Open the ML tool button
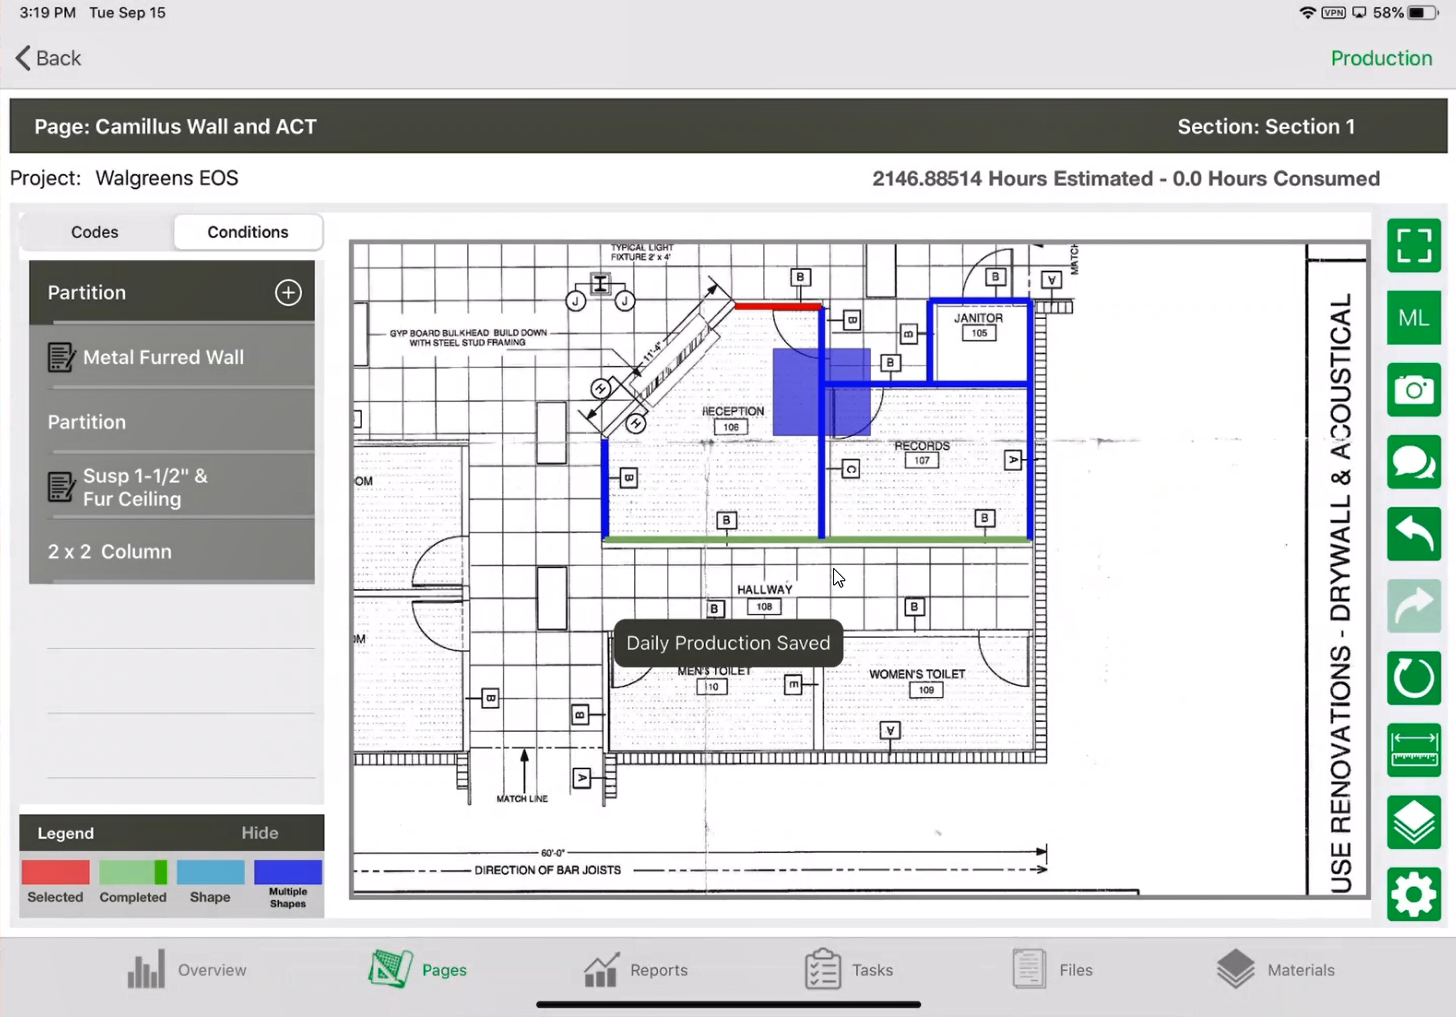 1413,318
